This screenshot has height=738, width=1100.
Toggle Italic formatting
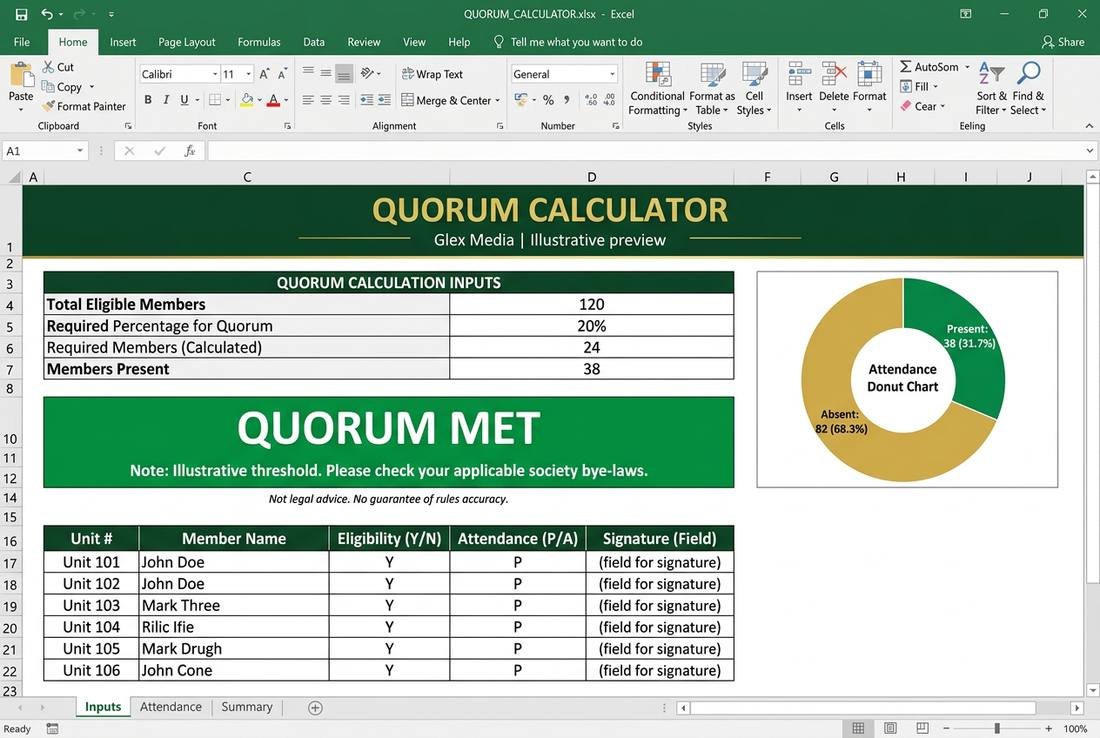[x=166, y=100]
